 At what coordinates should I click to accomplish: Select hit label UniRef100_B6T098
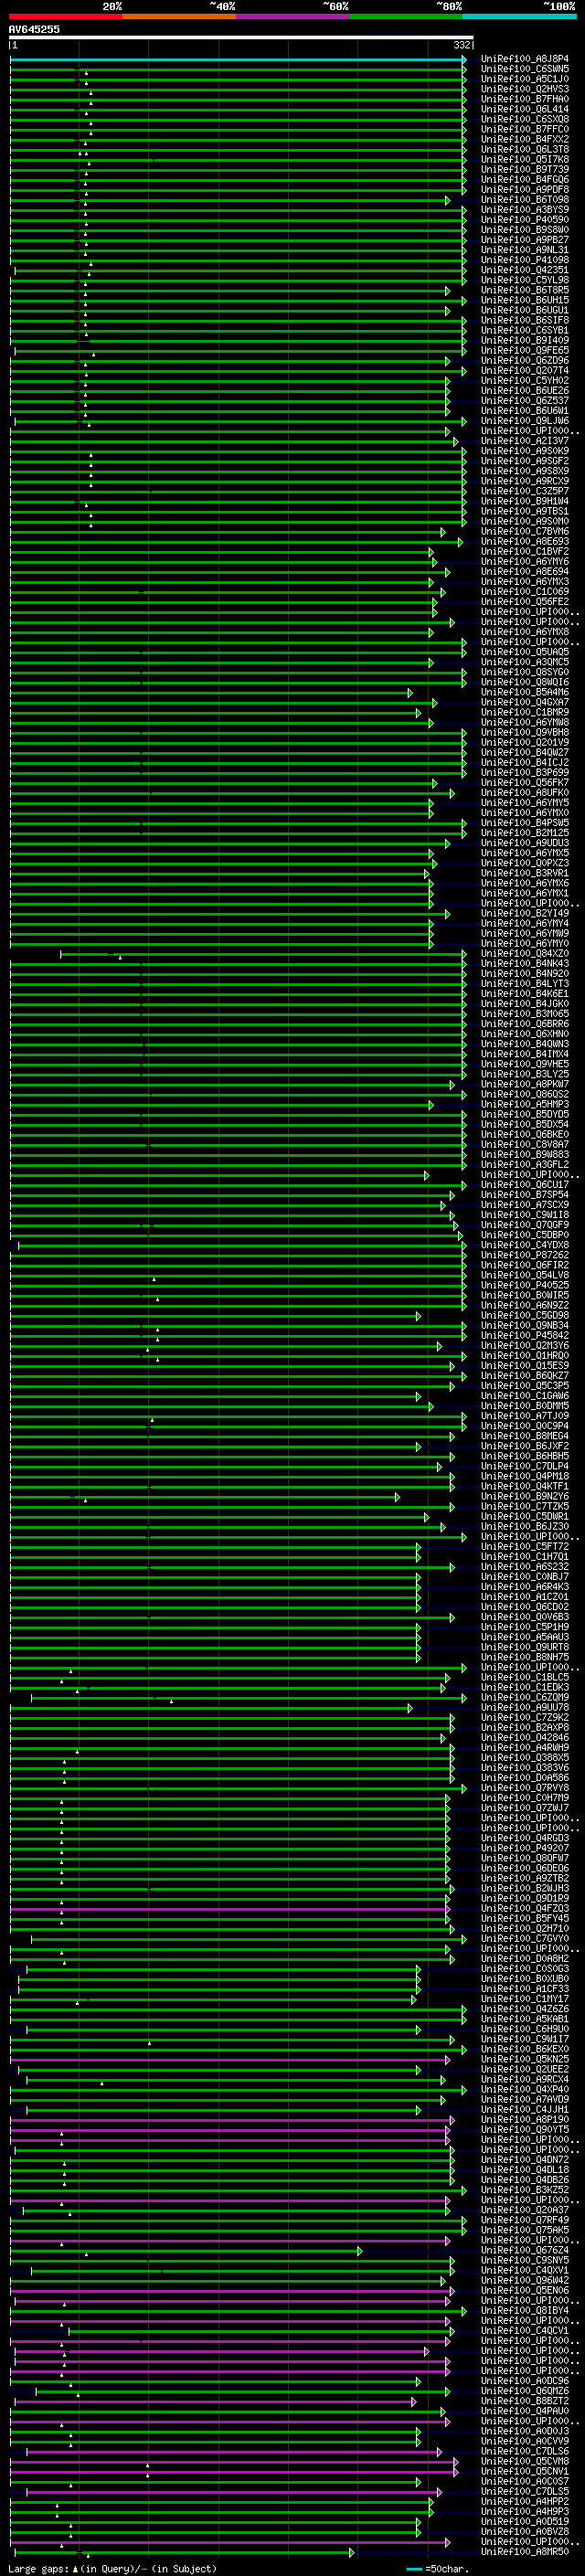click(525, 200)
